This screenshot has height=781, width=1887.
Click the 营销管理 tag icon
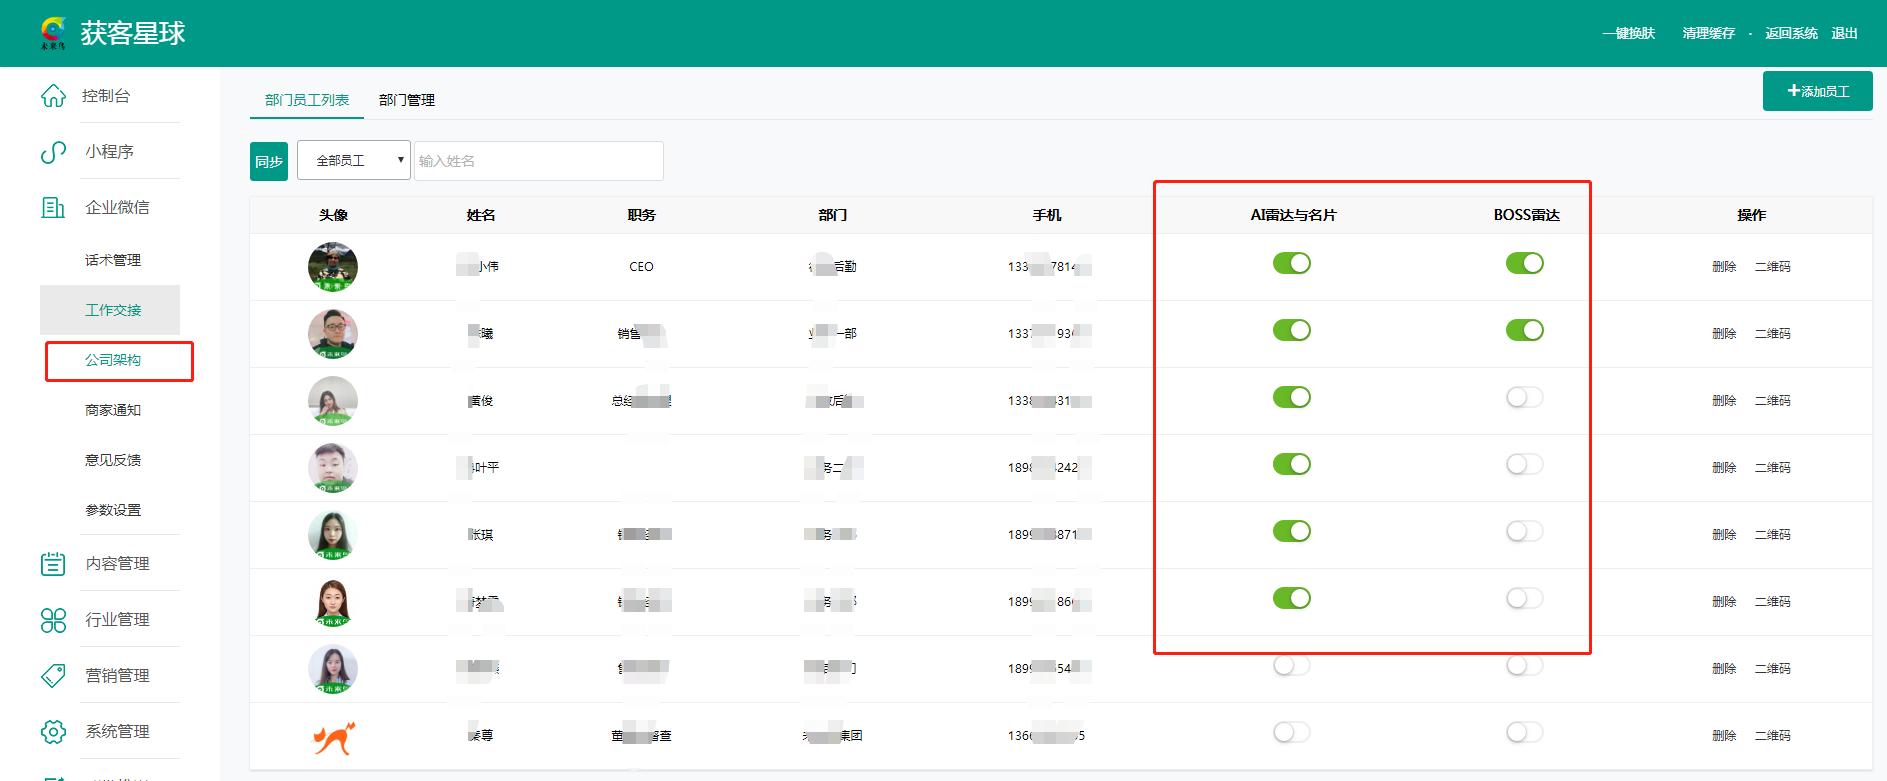coord(53,676)
